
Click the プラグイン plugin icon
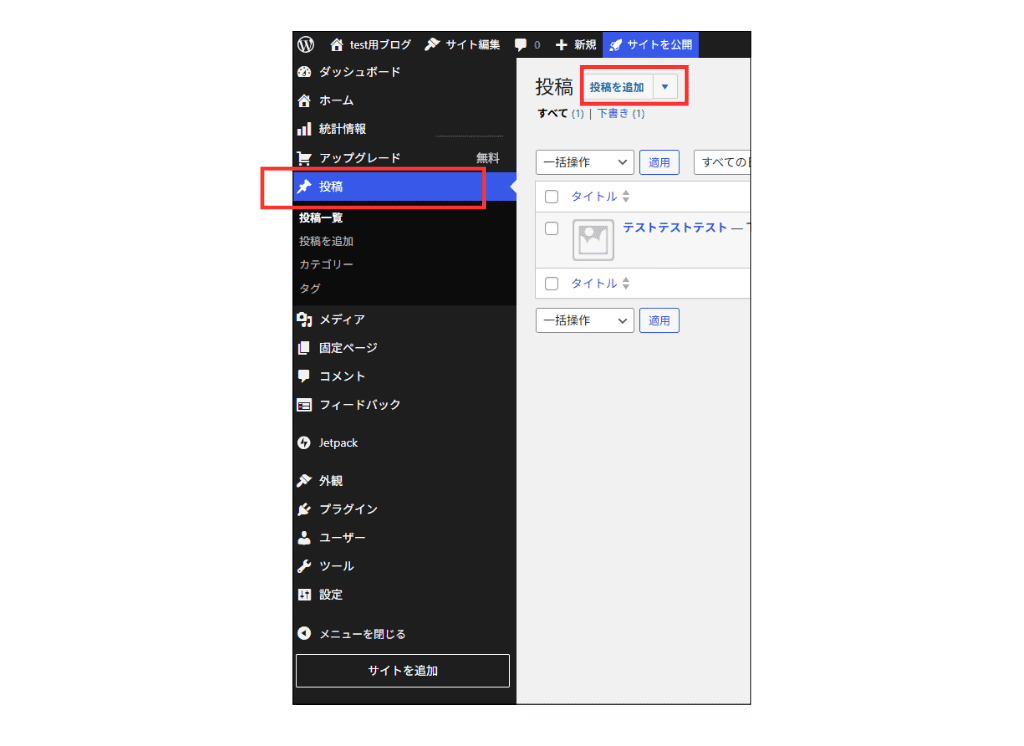pos(306,509)
